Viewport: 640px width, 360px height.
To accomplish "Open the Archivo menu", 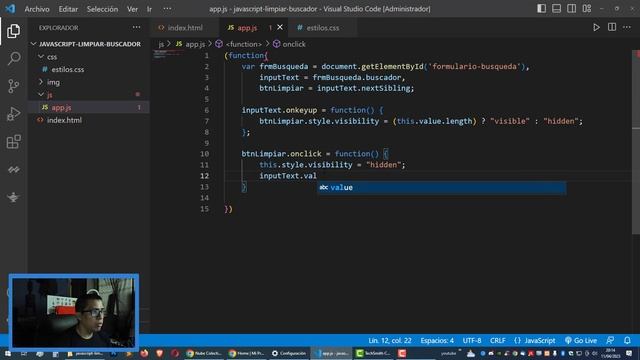I will click(x=37, y=9).
